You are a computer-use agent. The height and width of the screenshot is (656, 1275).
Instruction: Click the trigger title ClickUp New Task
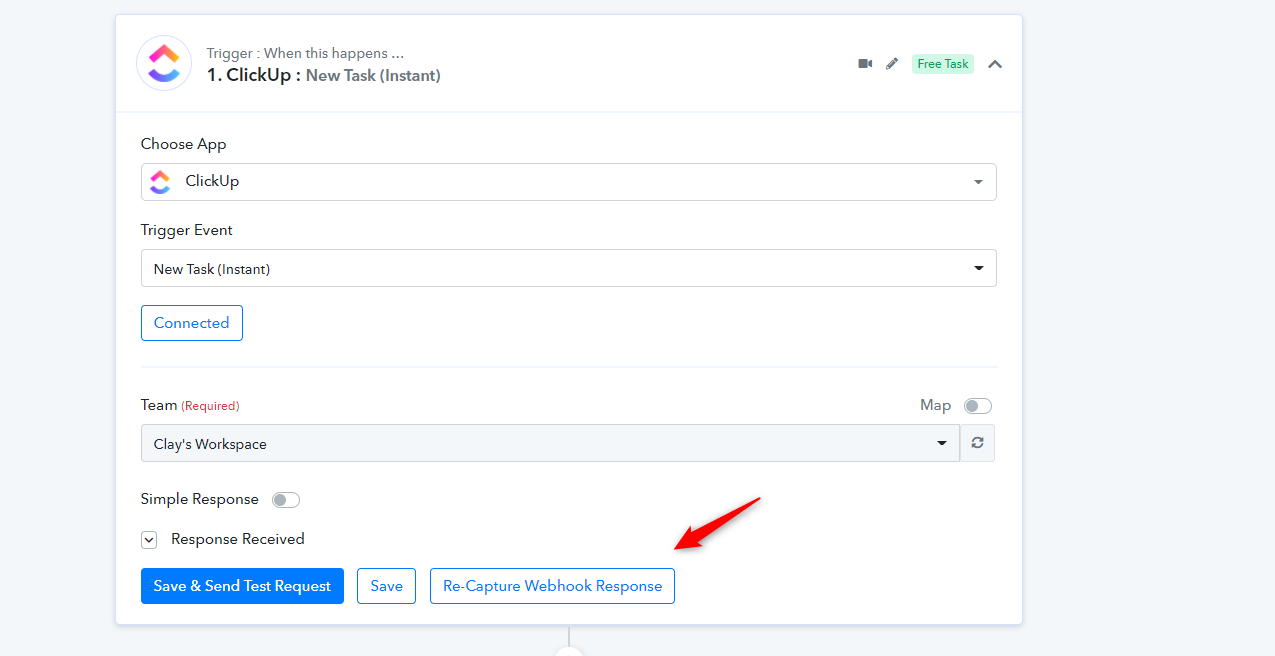[323, 75]
